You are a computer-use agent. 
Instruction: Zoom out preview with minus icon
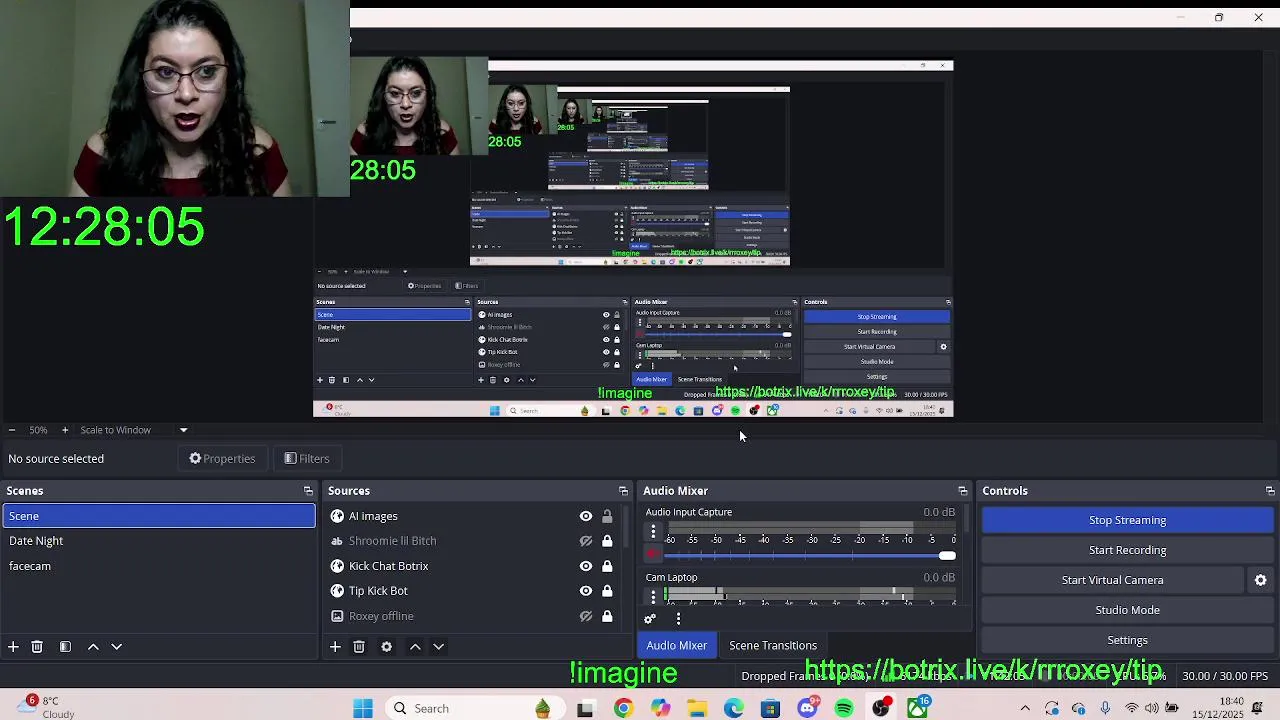[x=11, y=430]
